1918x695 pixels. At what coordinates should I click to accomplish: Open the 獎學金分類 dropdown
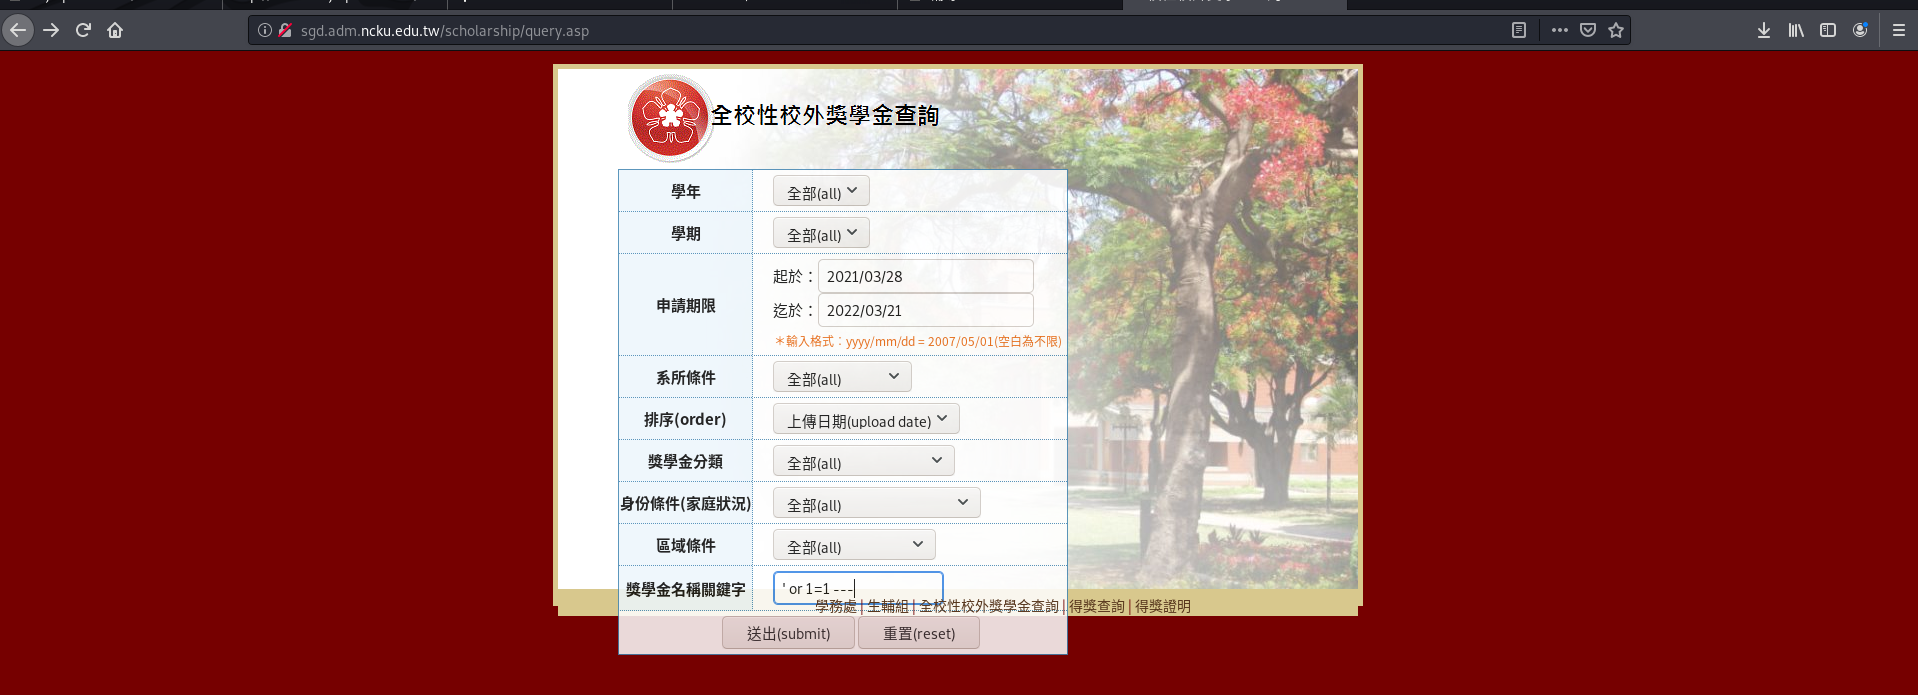pyautogui.click(x=864, y=461)
